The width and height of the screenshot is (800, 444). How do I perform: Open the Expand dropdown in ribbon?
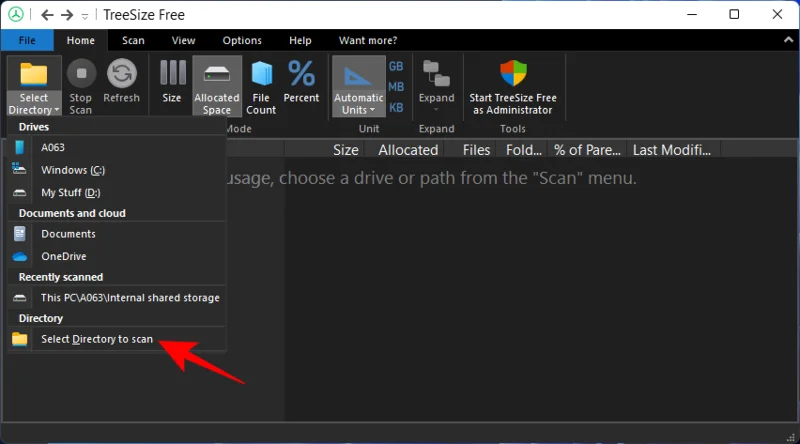click(x=436, y=86)
